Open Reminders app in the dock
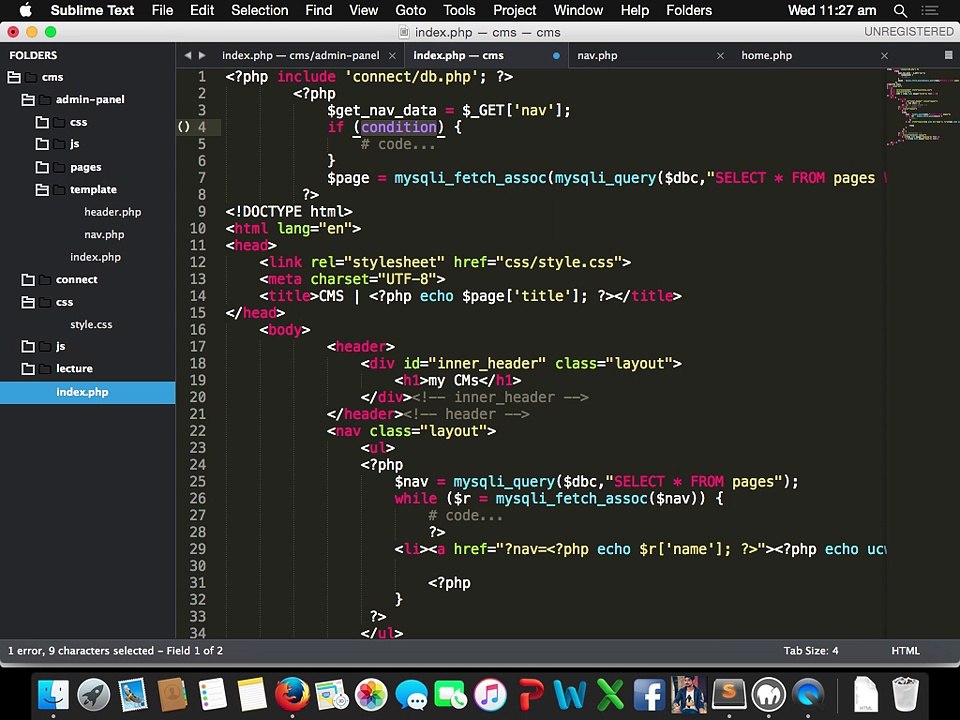 (212, 695)
